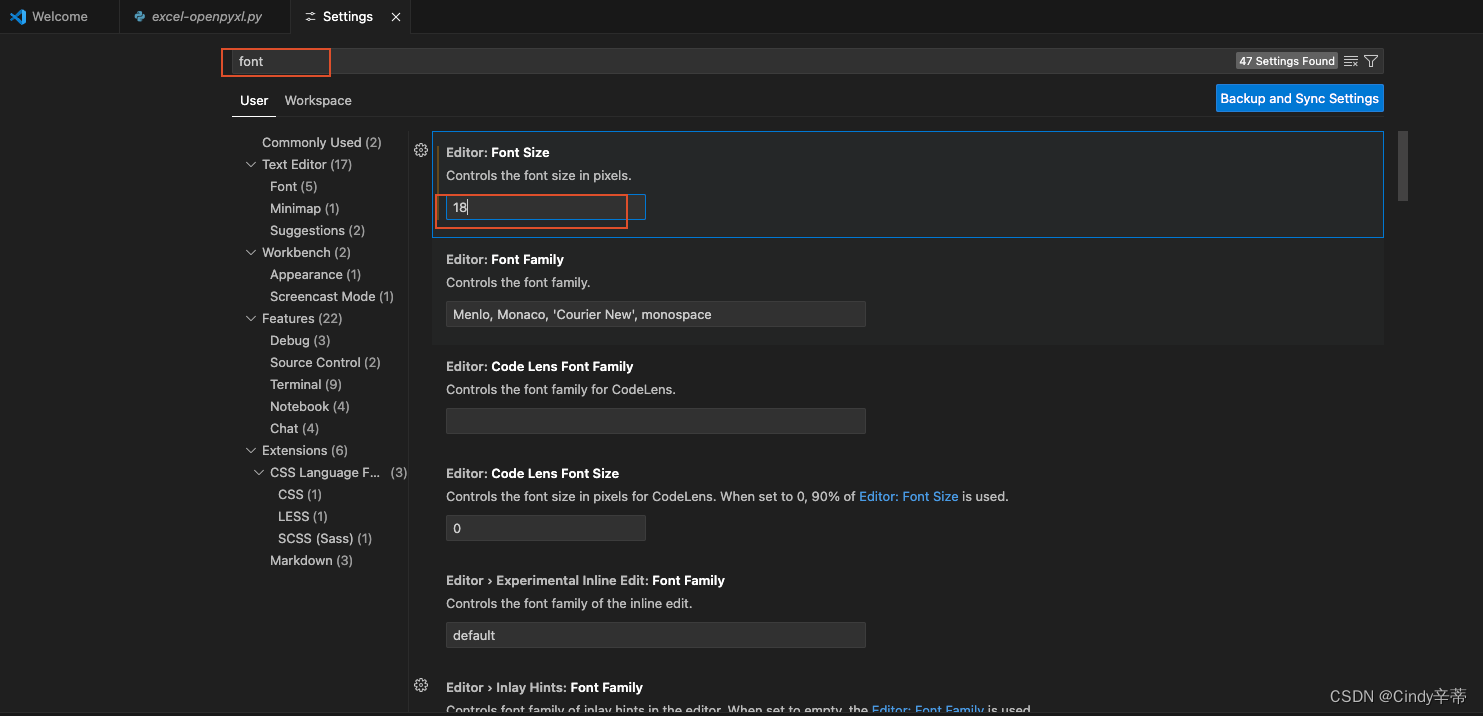The image size is (1483, 716).
Task: Select the Workspace settings tab
Action: pyautogui.click(x=318, y=100)
